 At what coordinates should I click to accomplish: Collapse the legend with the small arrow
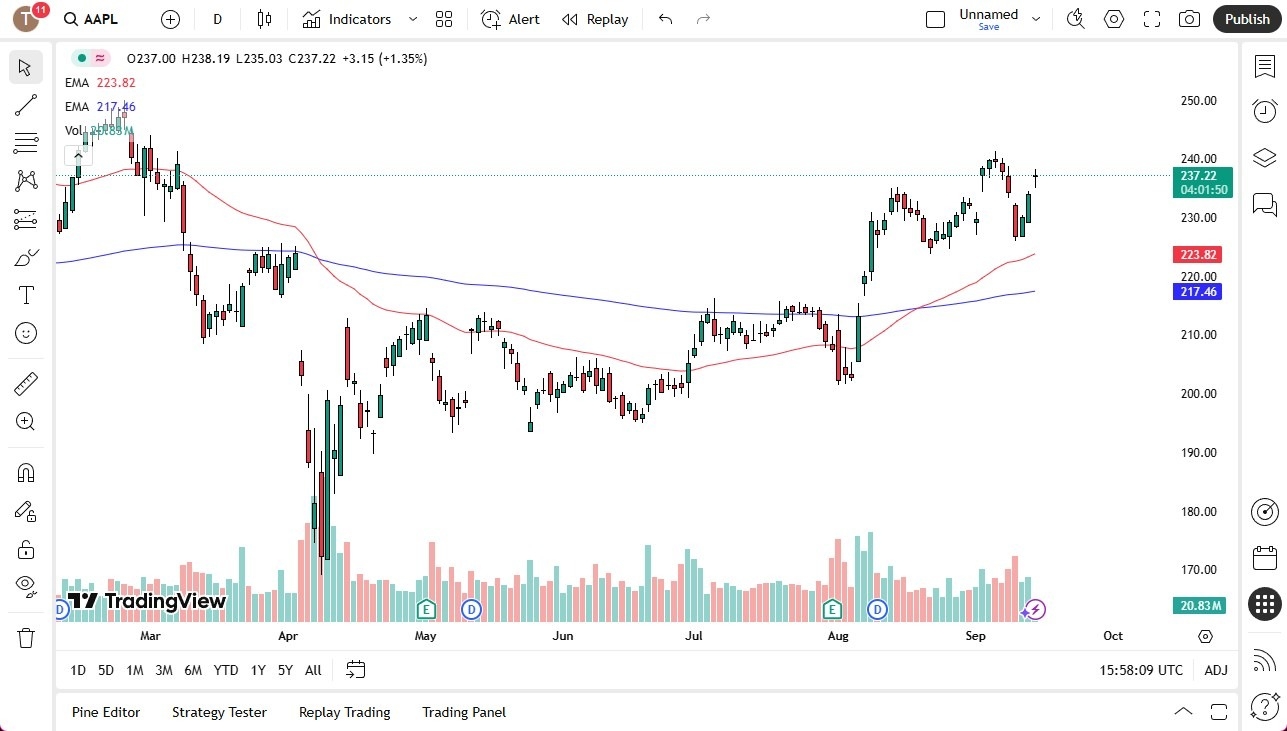(x=78, y=155)
